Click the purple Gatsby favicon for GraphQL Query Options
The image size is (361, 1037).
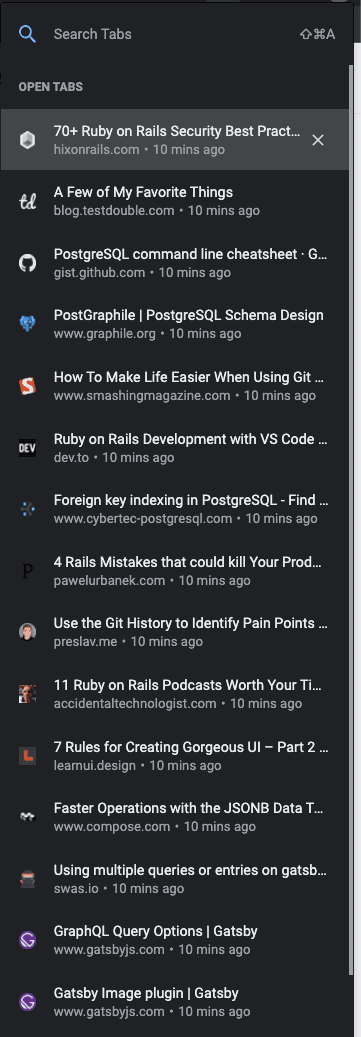coord(27,940)
